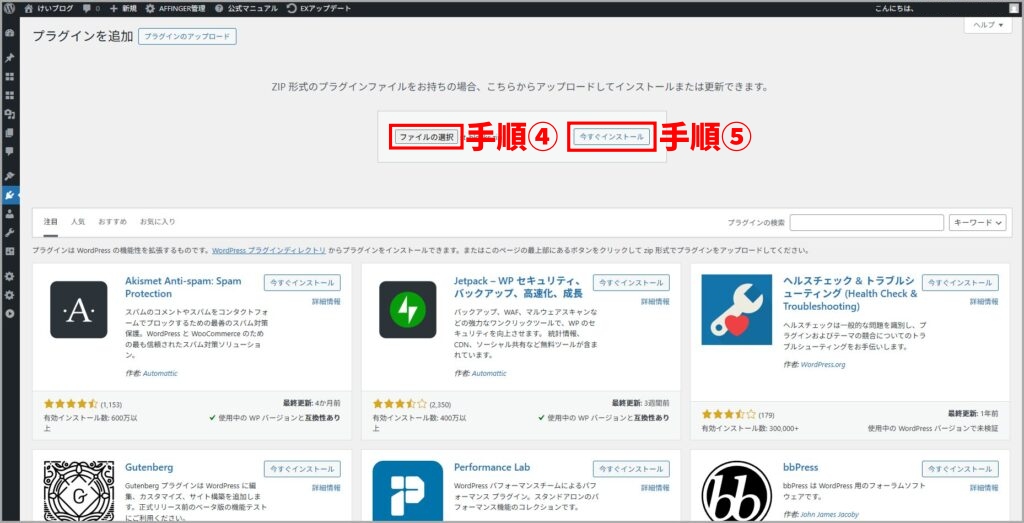Install the Gutenberg plugin now
Image resolution: width=1024 pixels, height=523 pixels.
pyautogui.click(x=302, y=468)
